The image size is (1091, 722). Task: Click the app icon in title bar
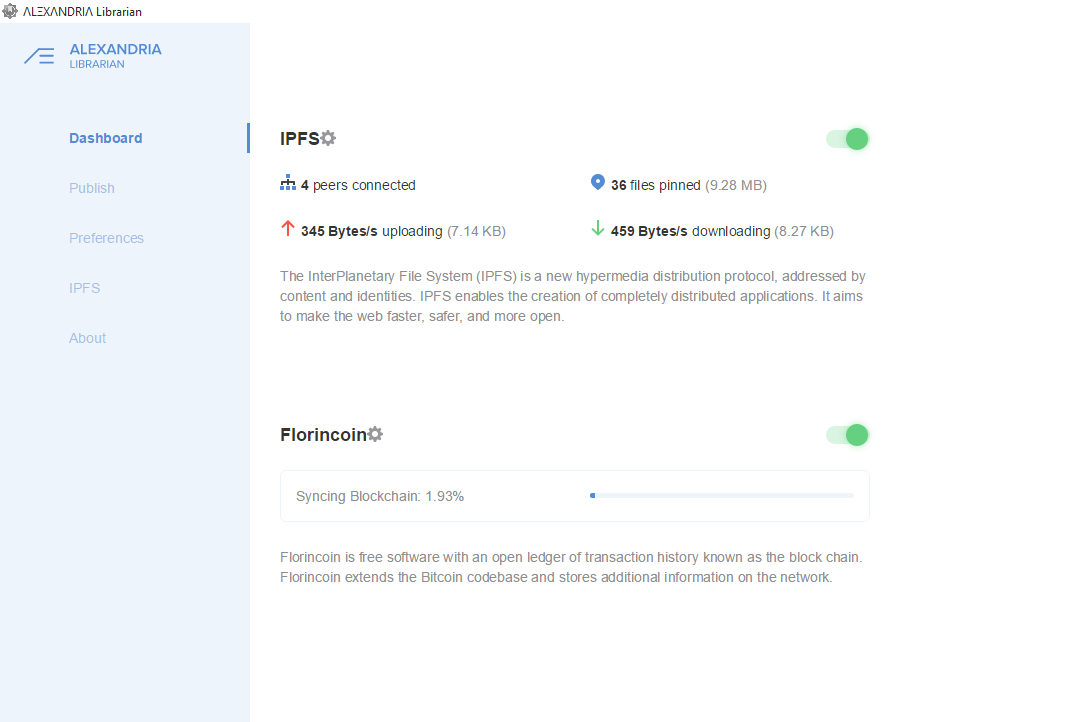(x=10, y=11)
